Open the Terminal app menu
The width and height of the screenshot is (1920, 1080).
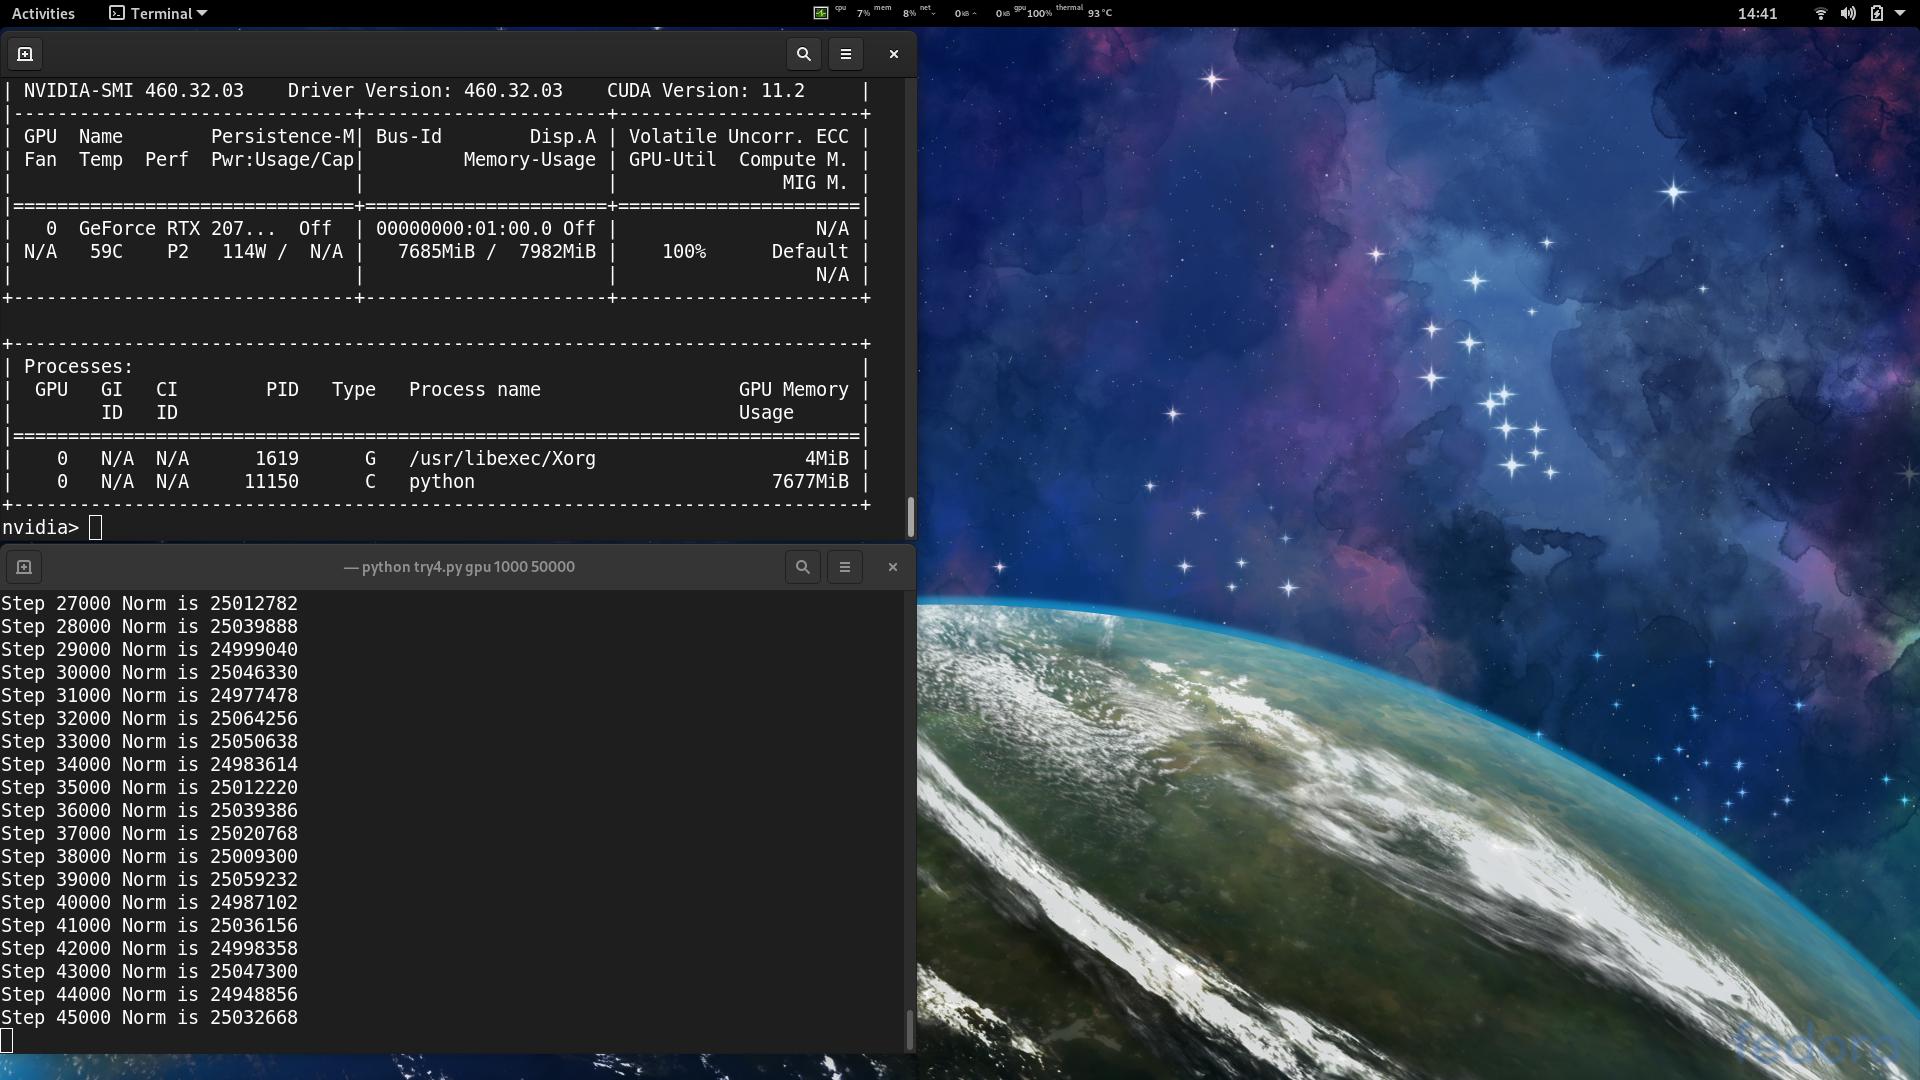[158, 13]
